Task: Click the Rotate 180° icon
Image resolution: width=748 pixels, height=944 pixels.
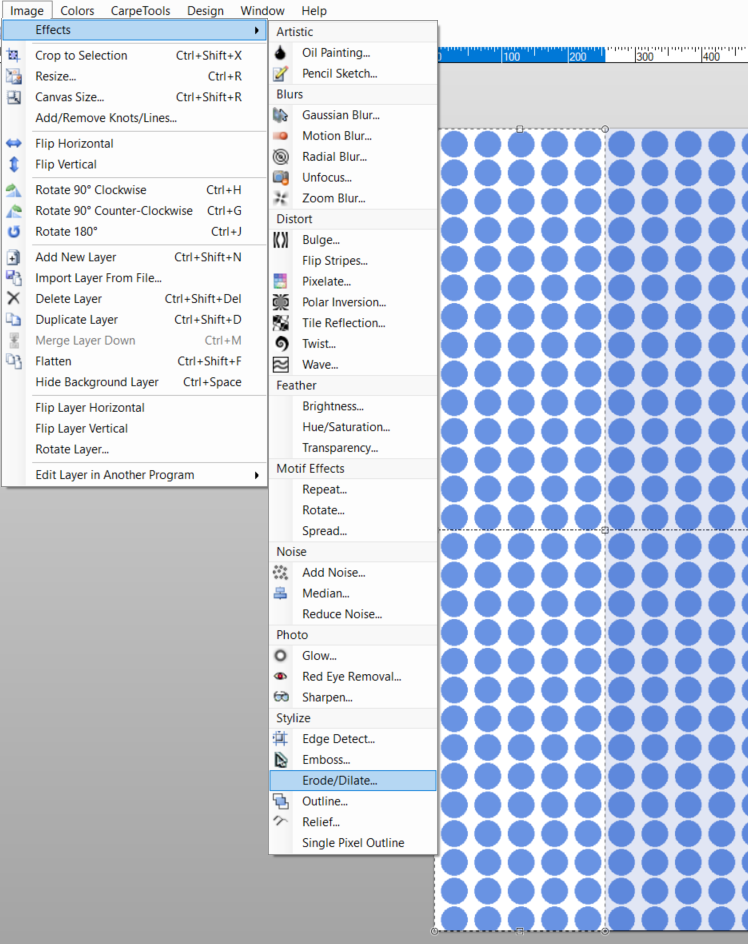Action: [14, 232]
